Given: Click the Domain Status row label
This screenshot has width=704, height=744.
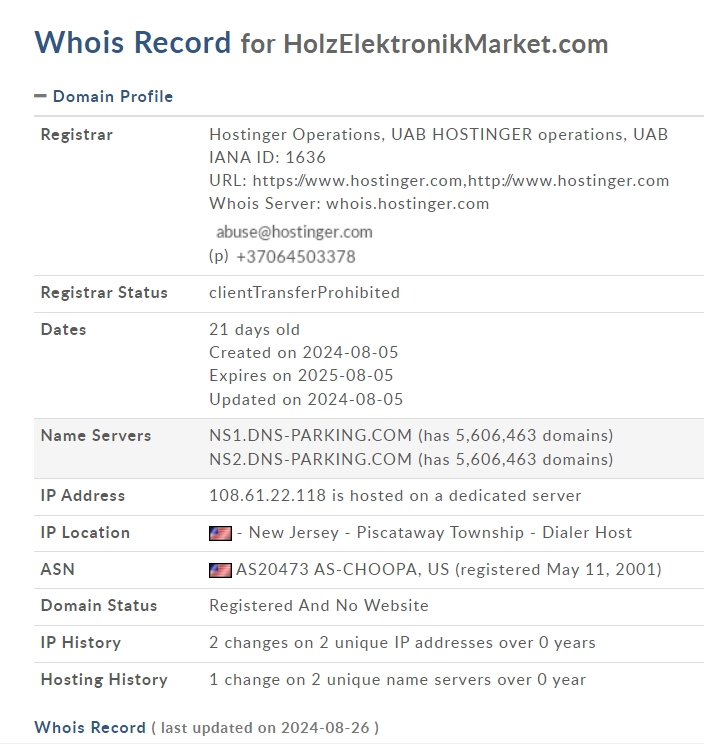Looking at the screenshot, I should point(99,606).
